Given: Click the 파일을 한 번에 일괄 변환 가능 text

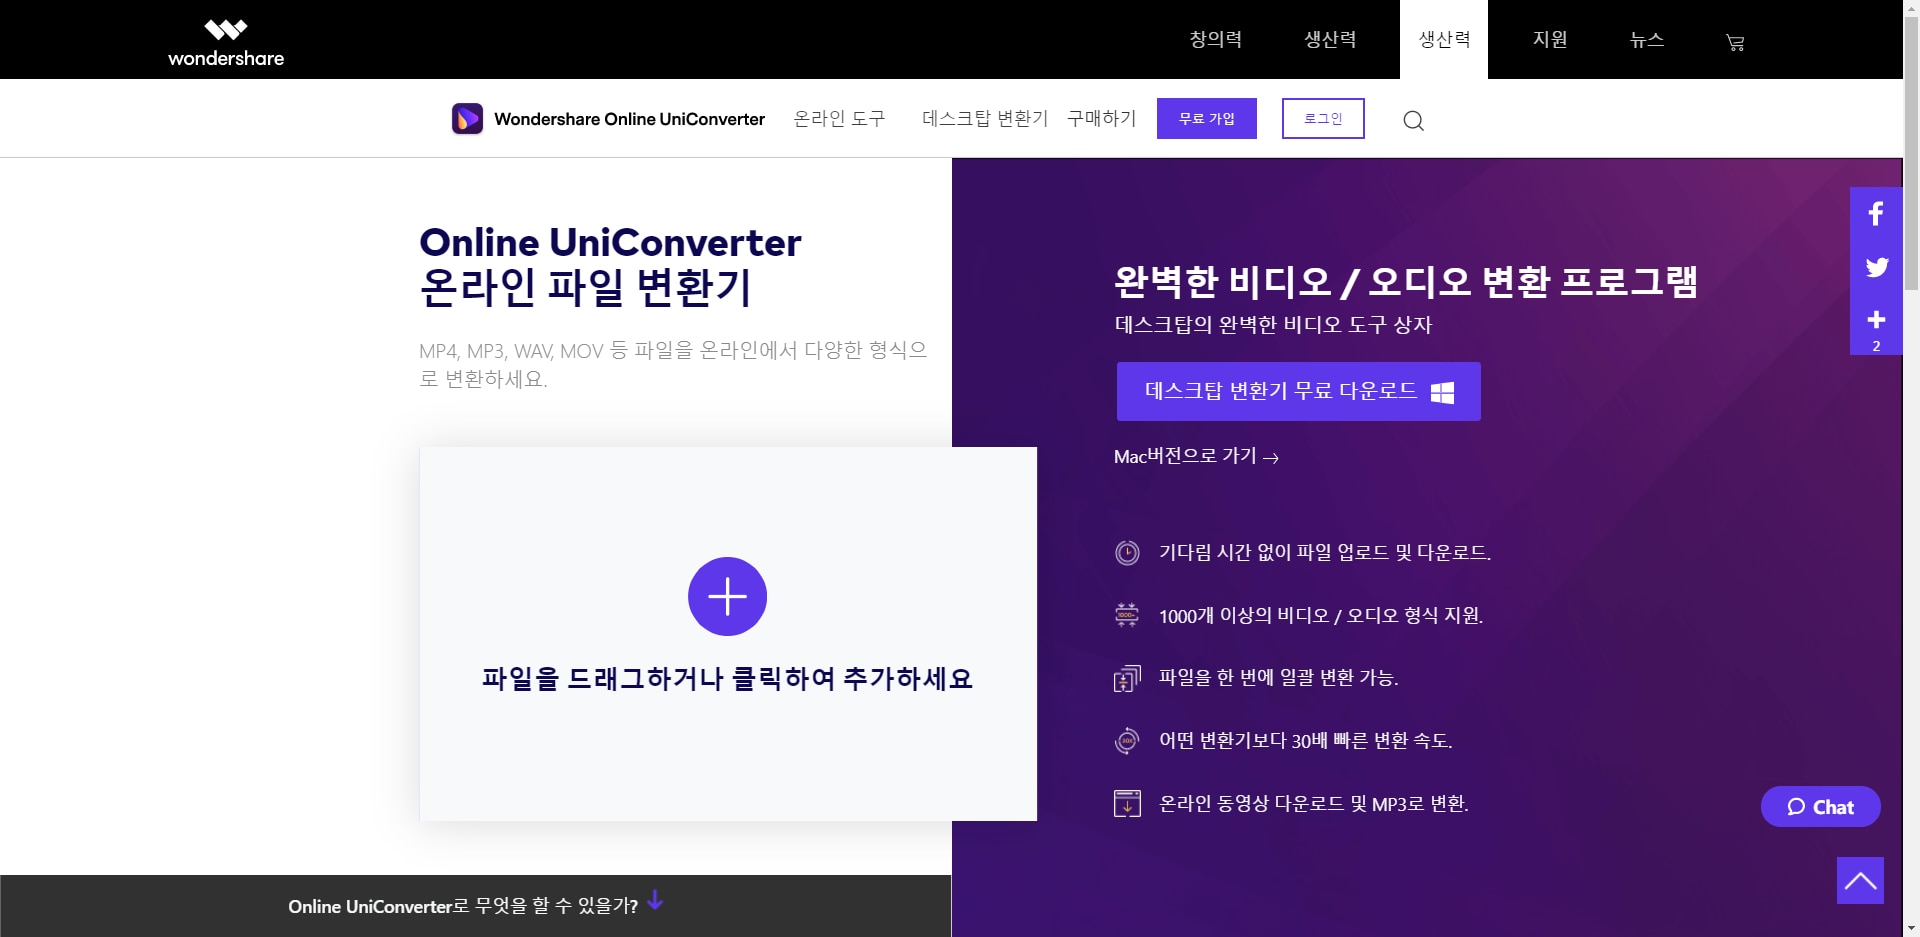Looking at the screenshot, I should [1278, 677].
